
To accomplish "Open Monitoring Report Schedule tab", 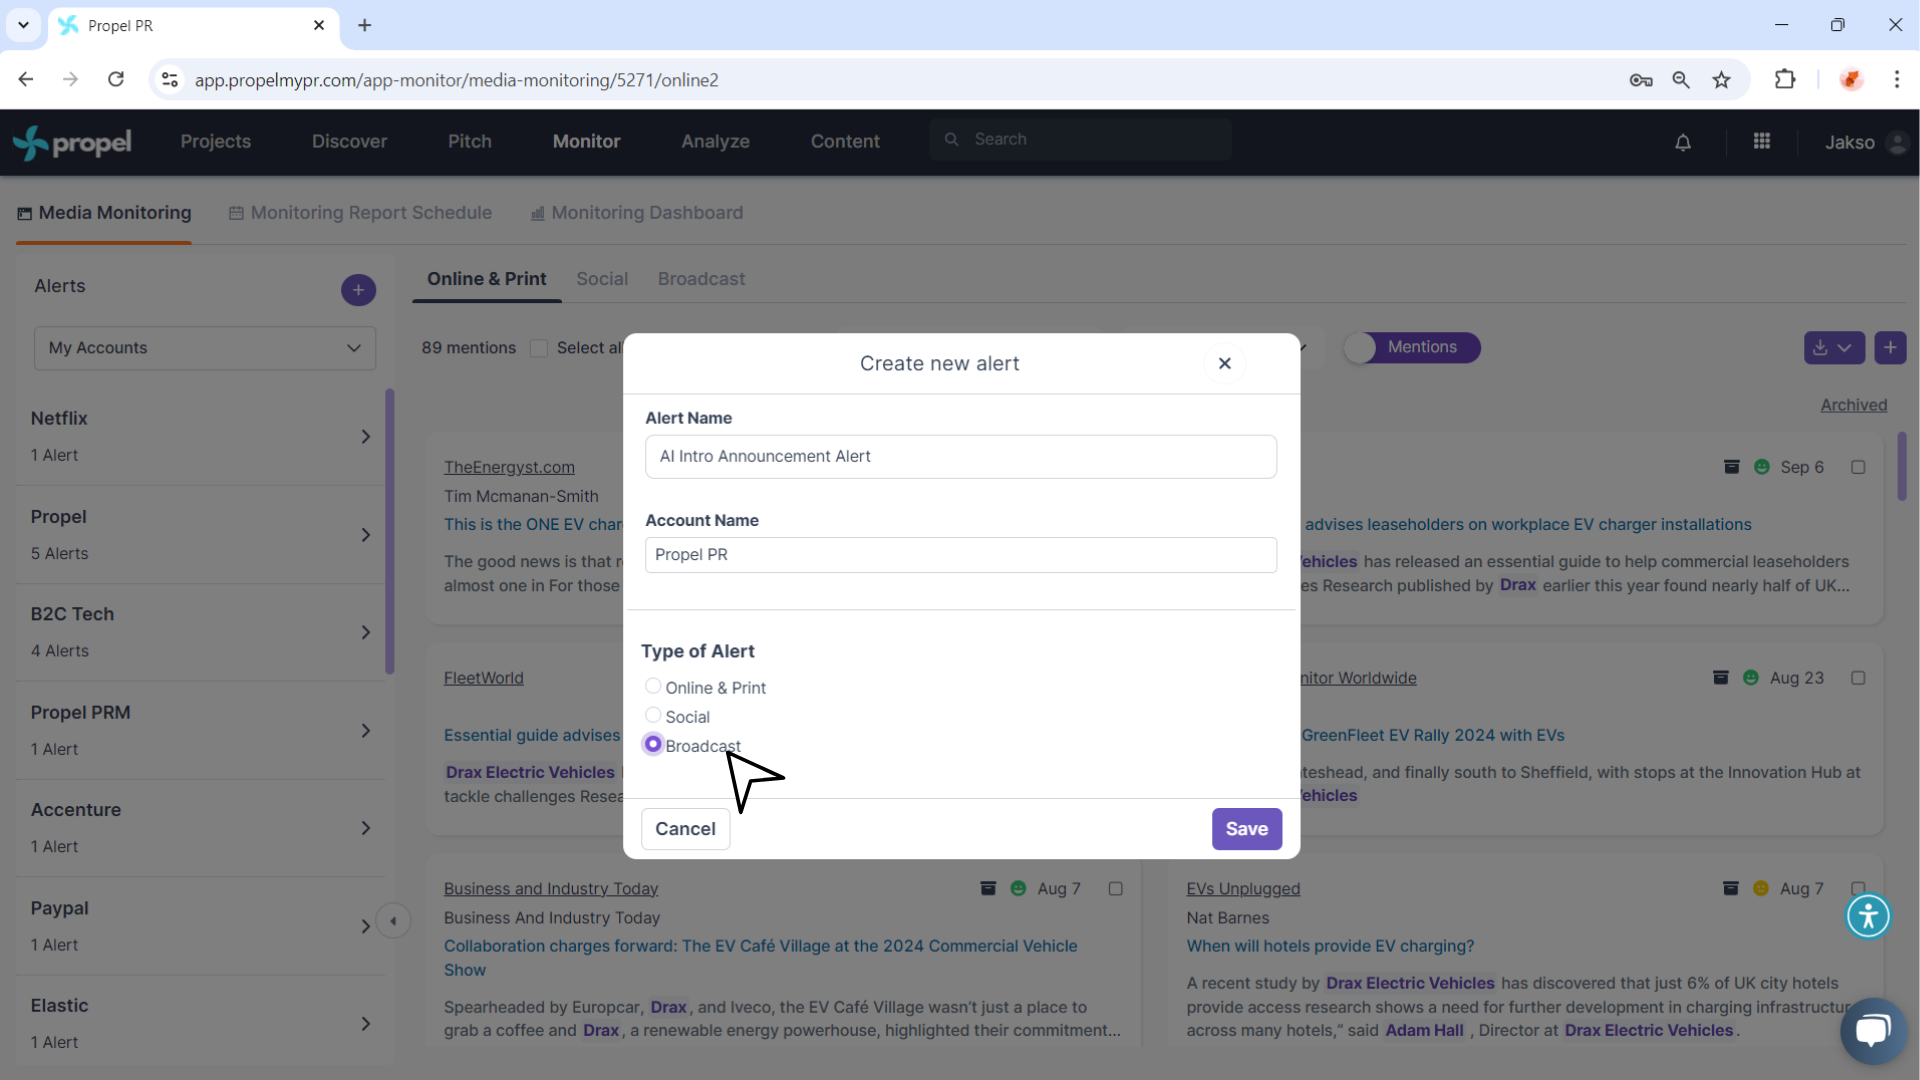I will coord(360,213).
